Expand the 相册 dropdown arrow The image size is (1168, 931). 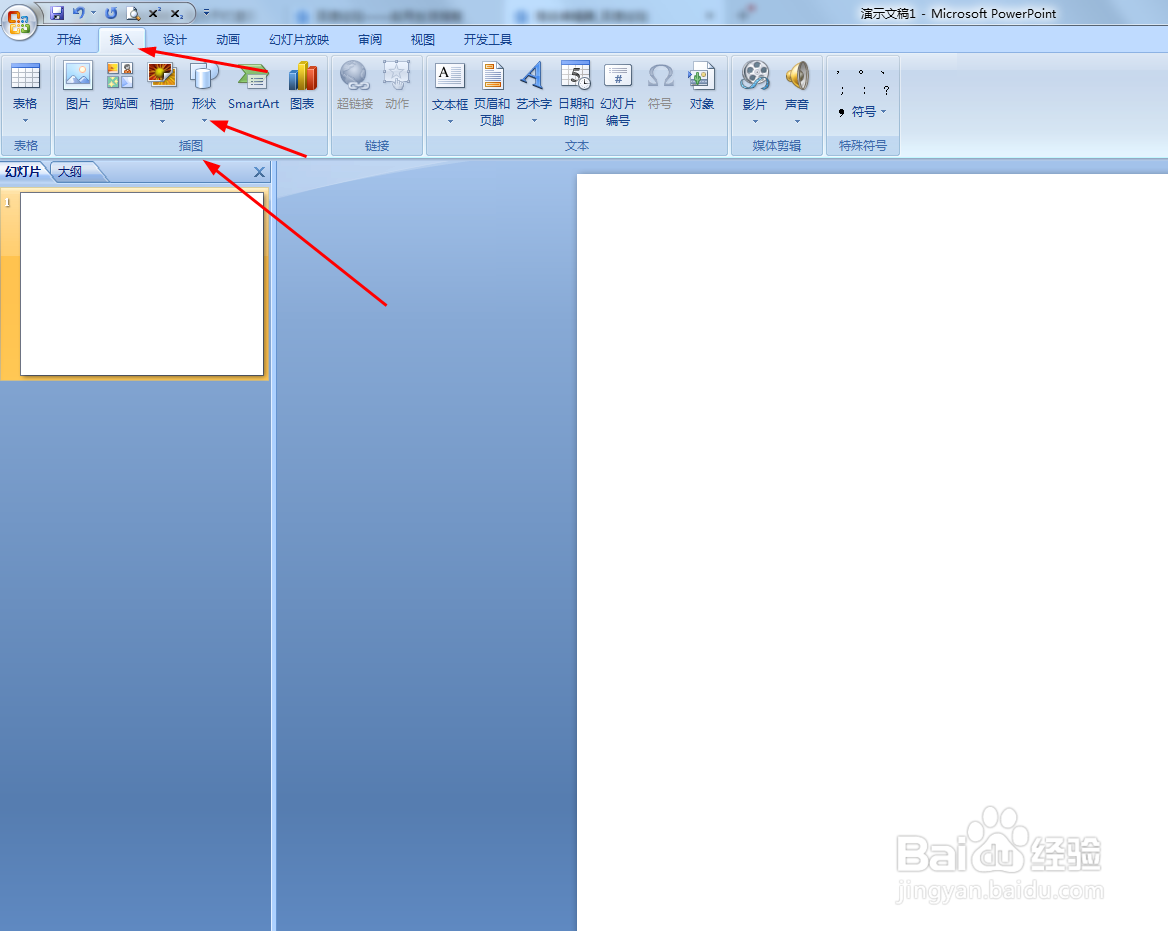click(162, 121)
